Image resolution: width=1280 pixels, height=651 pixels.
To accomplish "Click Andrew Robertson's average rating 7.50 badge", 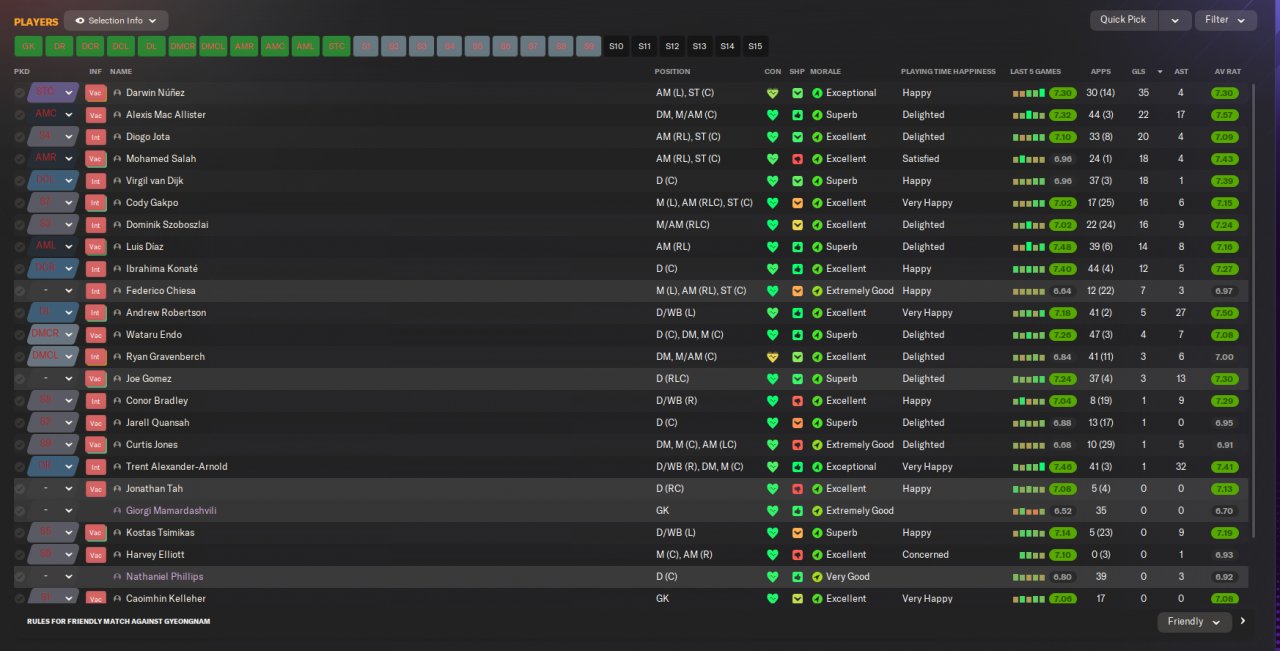I will [1224, 313].
